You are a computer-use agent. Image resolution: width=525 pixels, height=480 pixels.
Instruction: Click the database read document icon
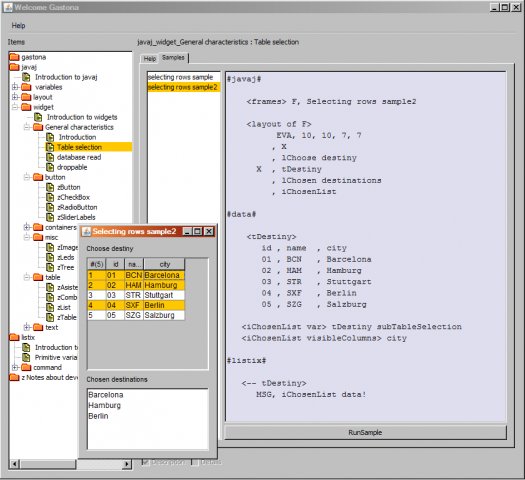coord(50,157)
